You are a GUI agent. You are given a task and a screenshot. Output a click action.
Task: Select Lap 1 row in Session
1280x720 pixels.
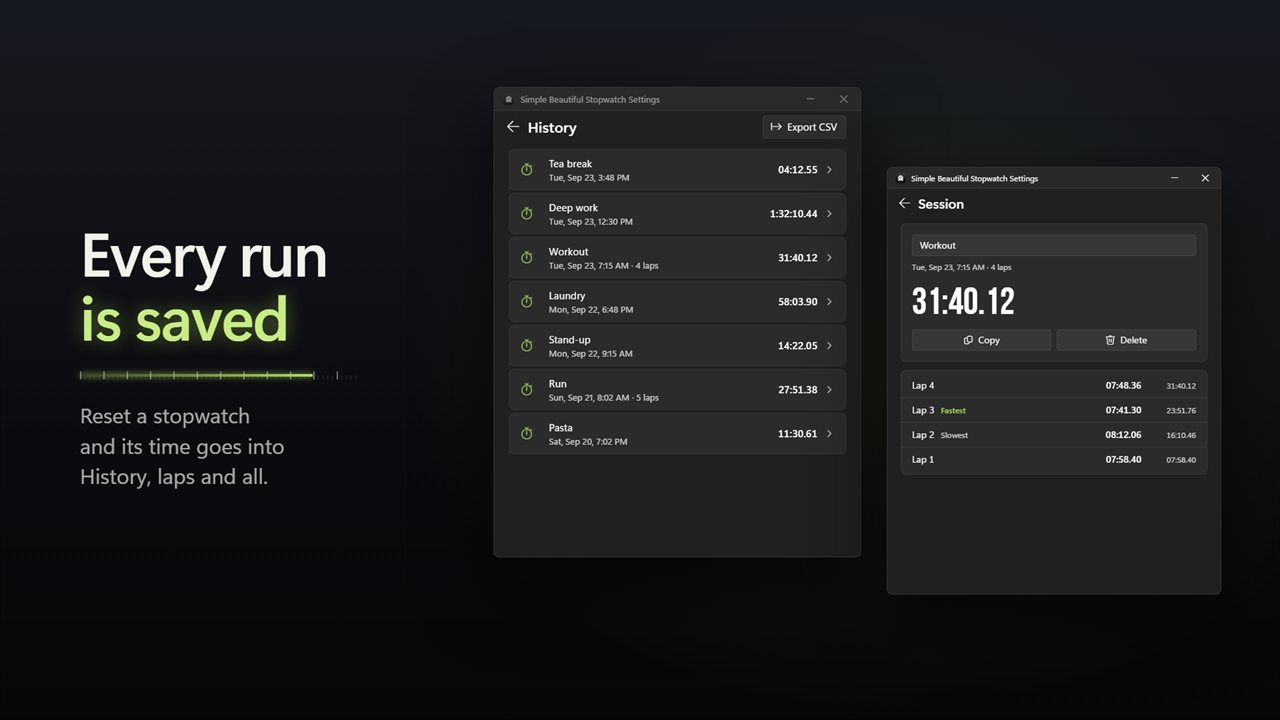click(x=1053, y=460)
